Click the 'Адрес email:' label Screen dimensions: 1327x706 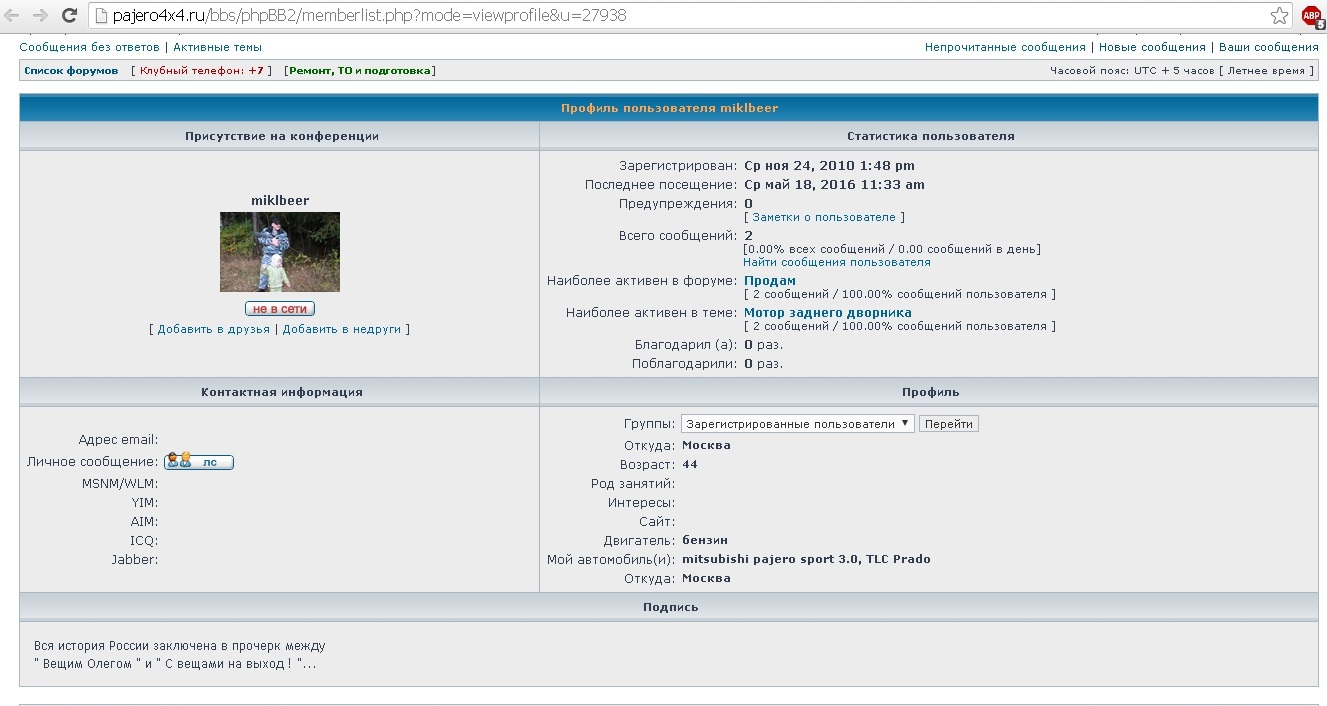(118, 440)
